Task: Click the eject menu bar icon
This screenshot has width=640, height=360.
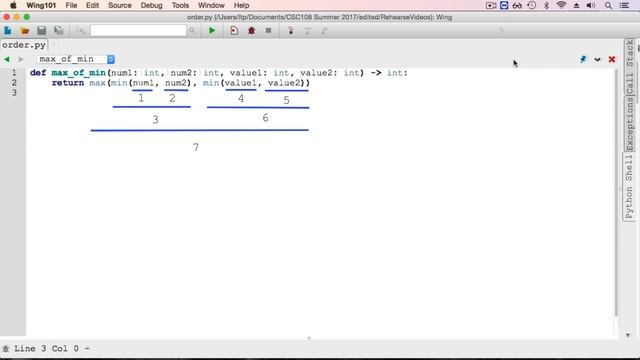Action: pyautogui.click(x=576, y=5)
